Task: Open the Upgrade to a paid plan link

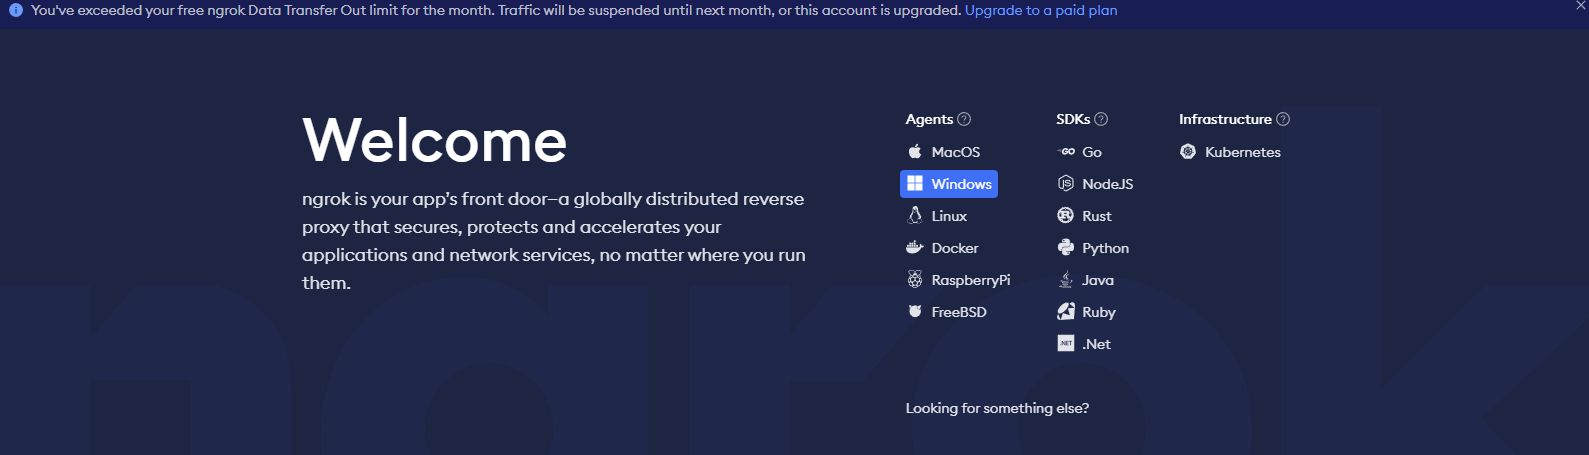Action: click(1041, 10)
